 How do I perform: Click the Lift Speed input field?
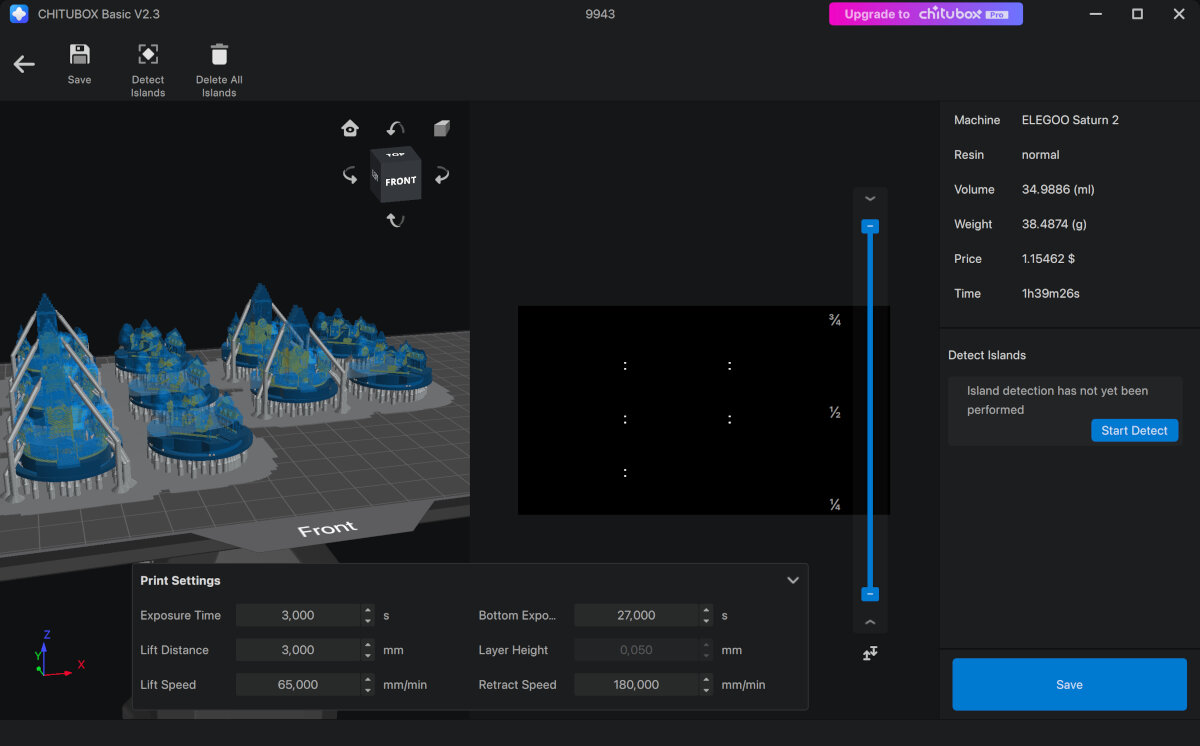297,685
